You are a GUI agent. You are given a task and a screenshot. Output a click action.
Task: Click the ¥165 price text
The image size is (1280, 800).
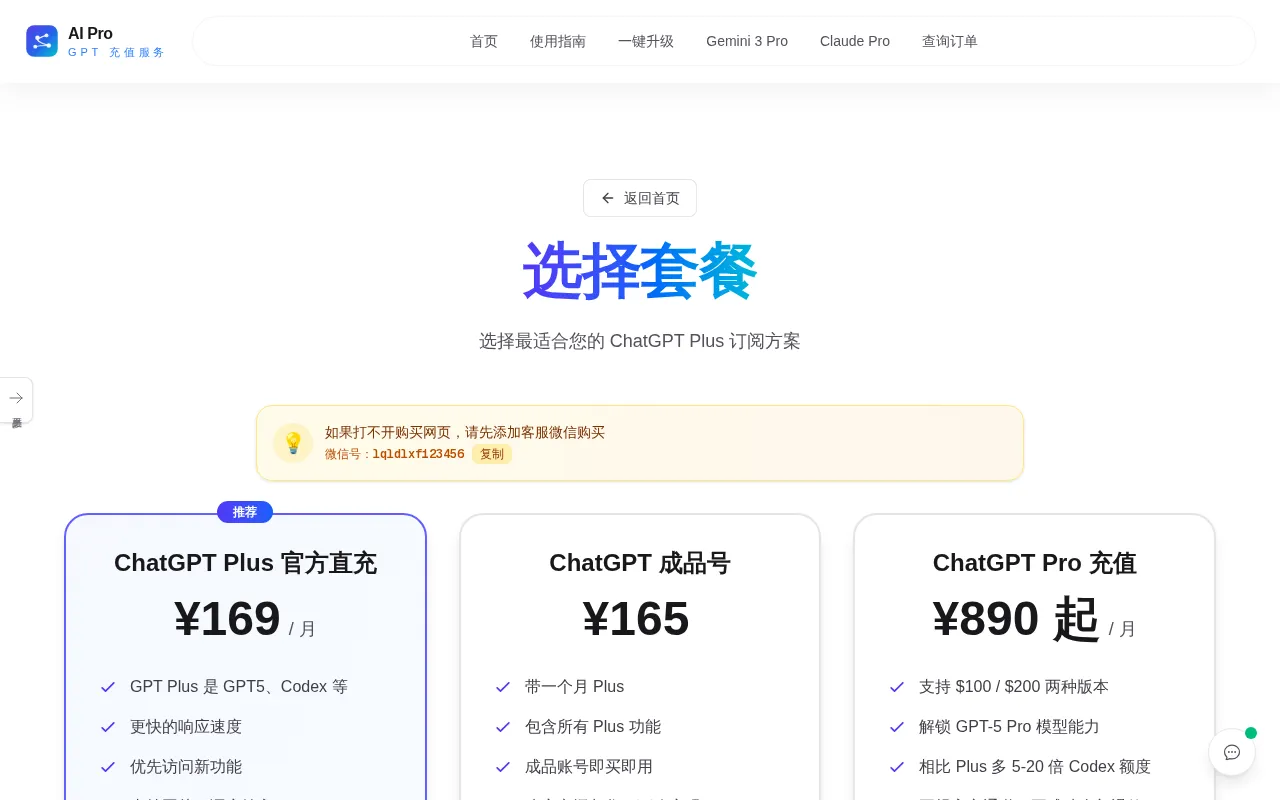click(x=636, y=618)
